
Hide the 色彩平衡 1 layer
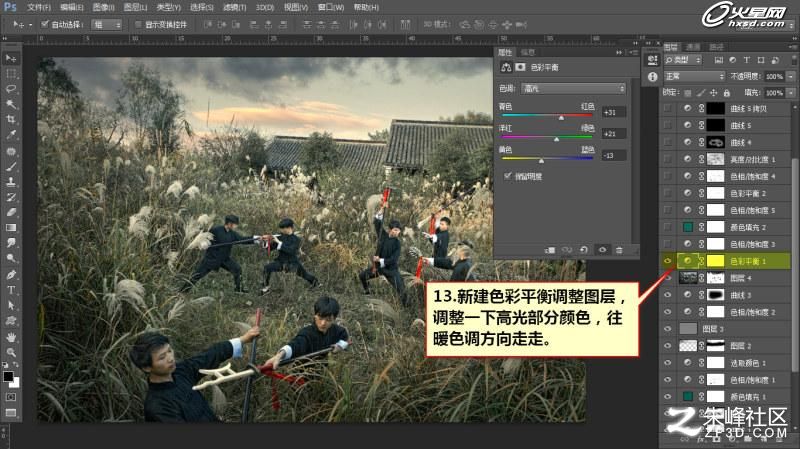[x=667, y=261]
